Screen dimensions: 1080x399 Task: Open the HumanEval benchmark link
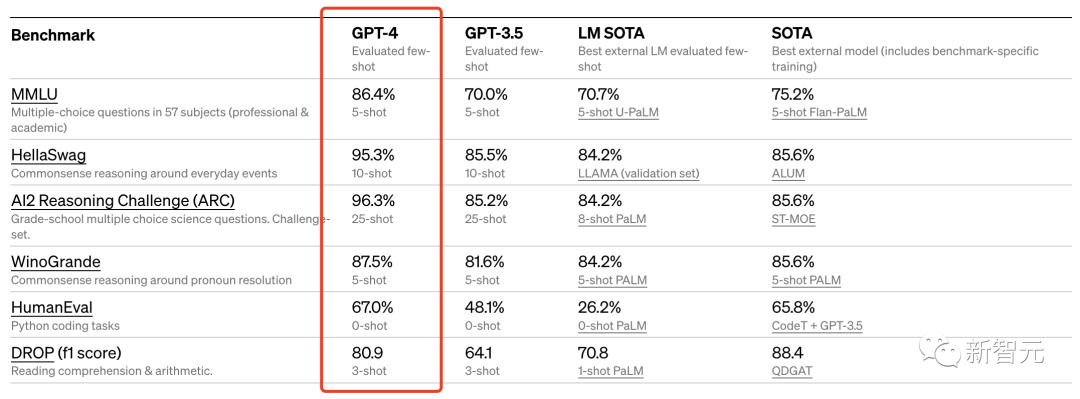[52, 307]
